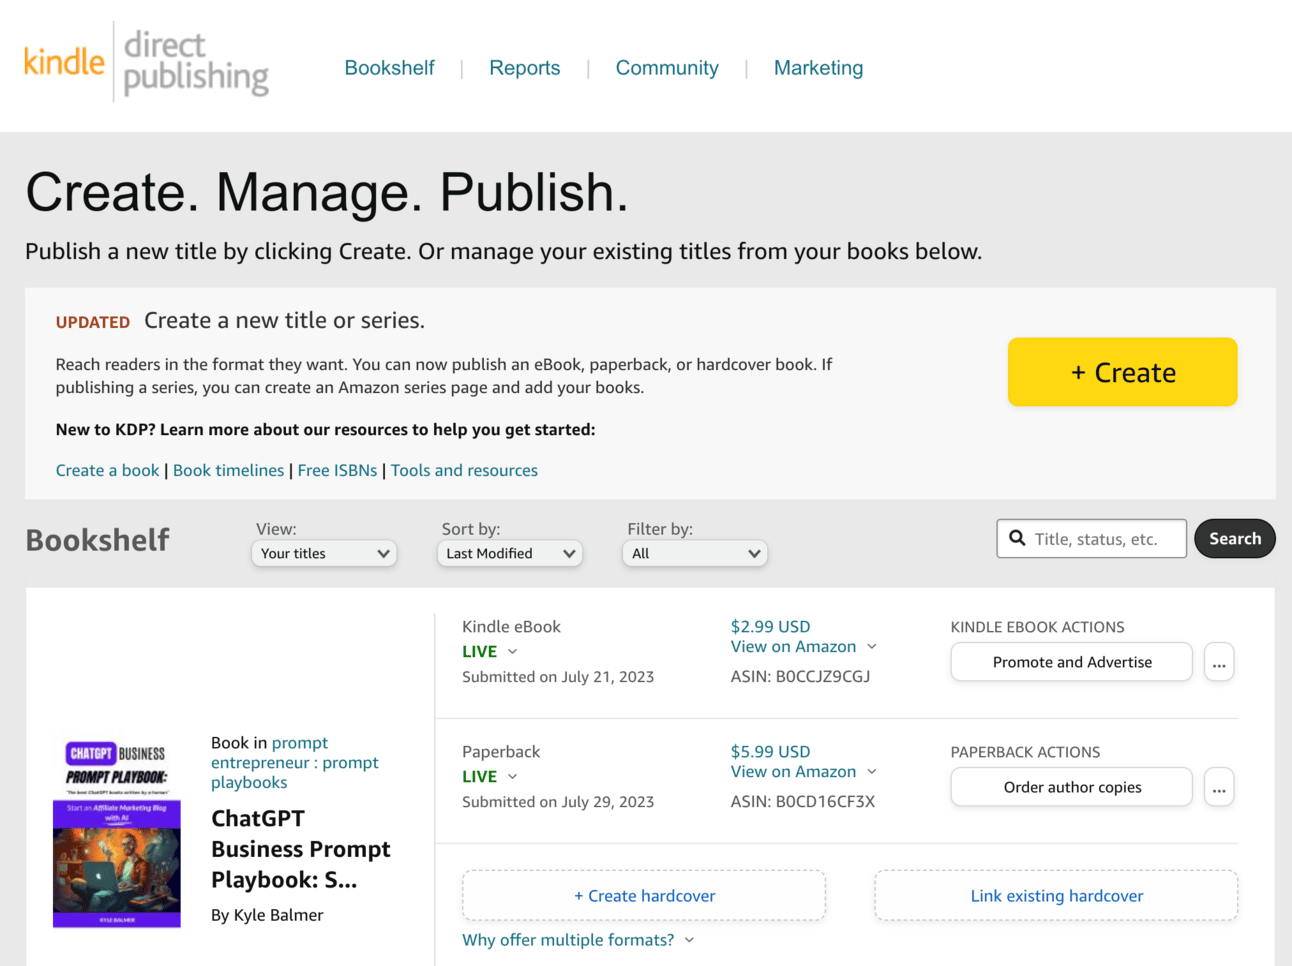The image size is (1292, 966).
Task: Open the Reports navigation tab
Action: coord(524,68)
